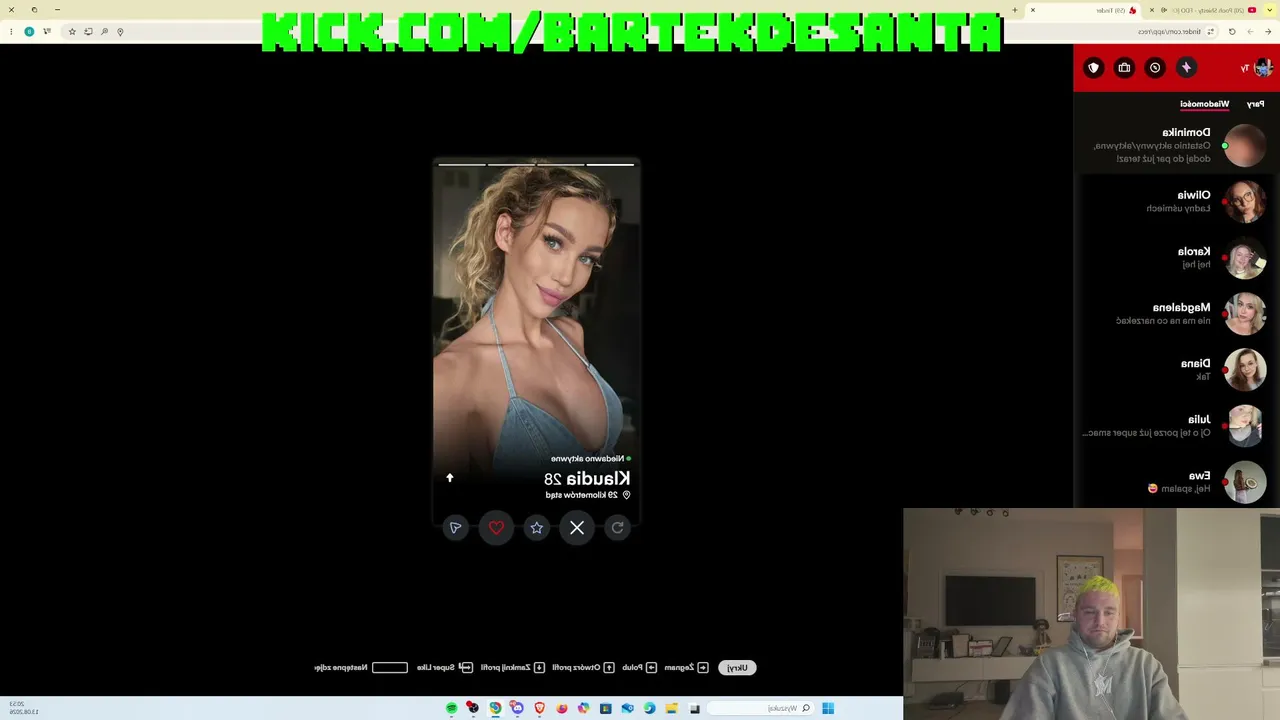
Task: Click the Windows taskbar search box
Action: (x=759, y=709)
